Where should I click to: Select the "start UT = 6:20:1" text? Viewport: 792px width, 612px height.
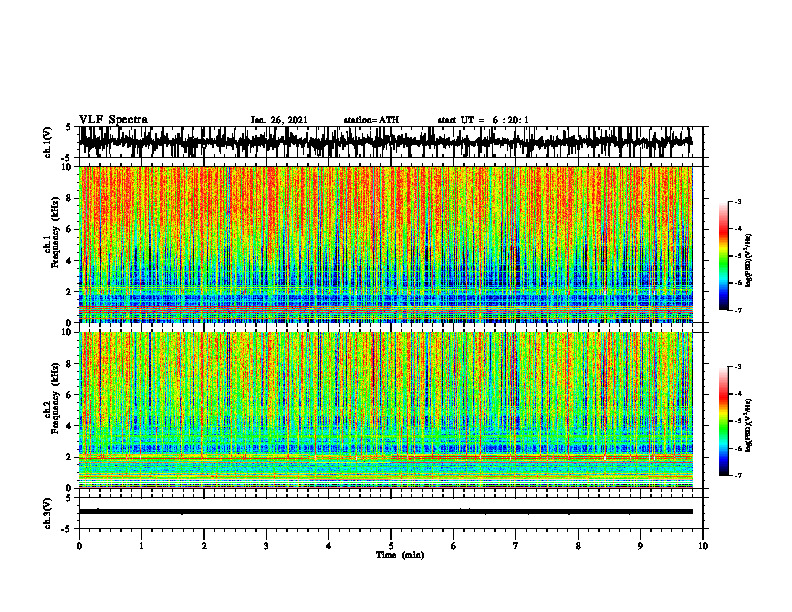483,120
